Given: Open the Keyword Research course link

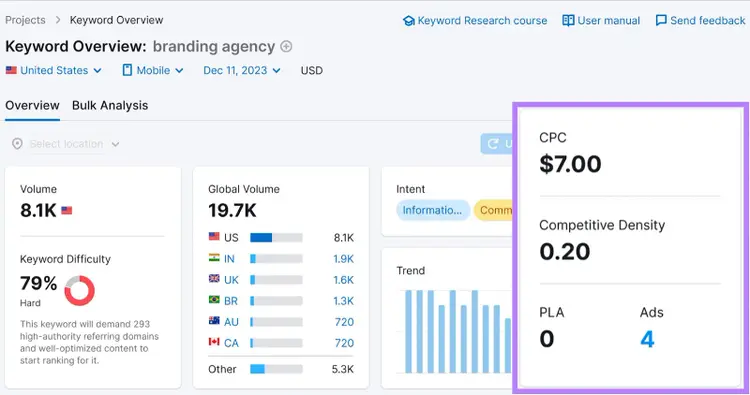Looking at the screenshot, I should pos(482,21).
